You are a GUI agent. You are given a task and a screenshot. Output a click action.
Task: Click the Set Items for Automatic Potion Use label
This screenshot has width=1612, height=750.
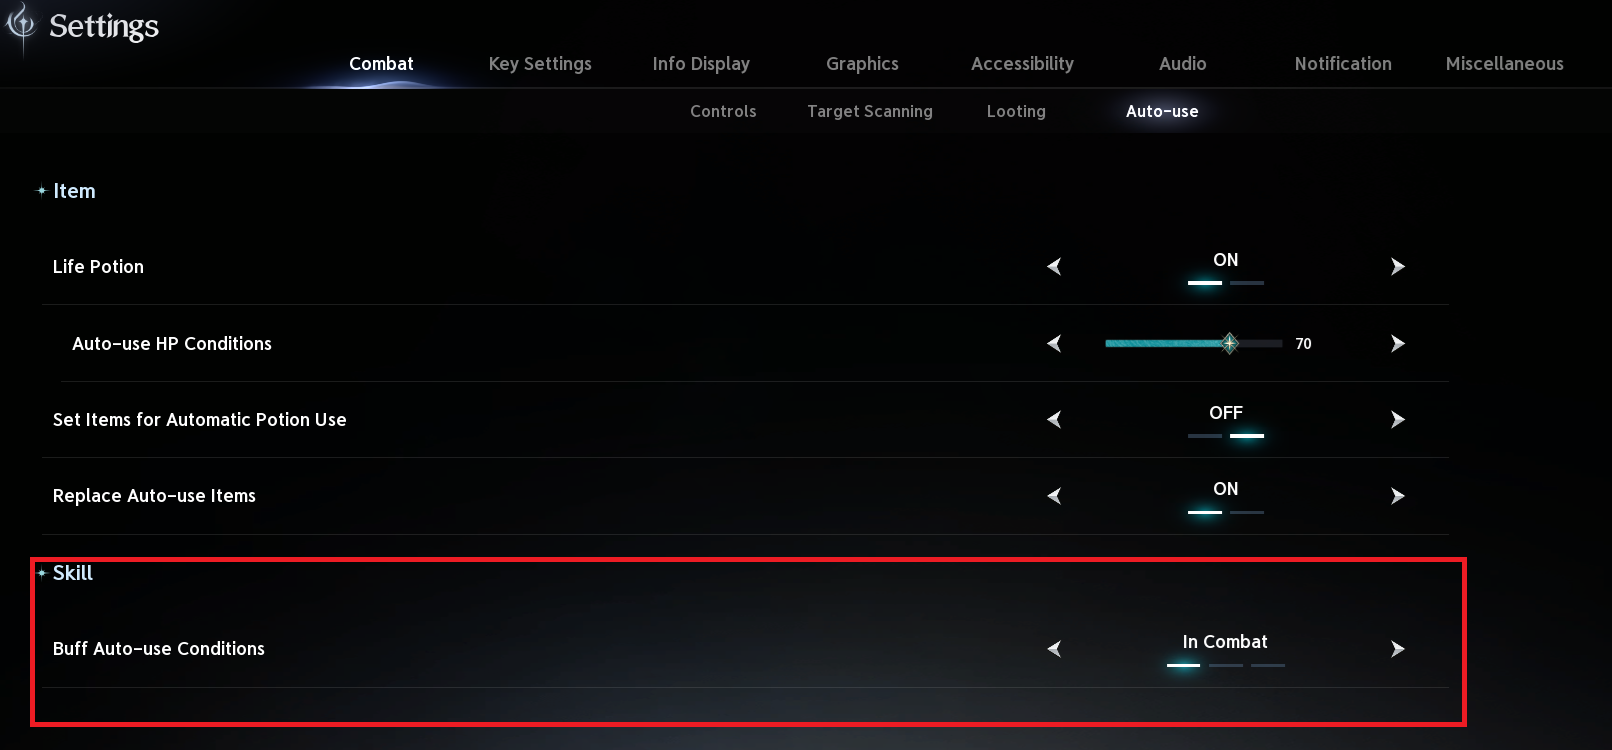[200, 420]
